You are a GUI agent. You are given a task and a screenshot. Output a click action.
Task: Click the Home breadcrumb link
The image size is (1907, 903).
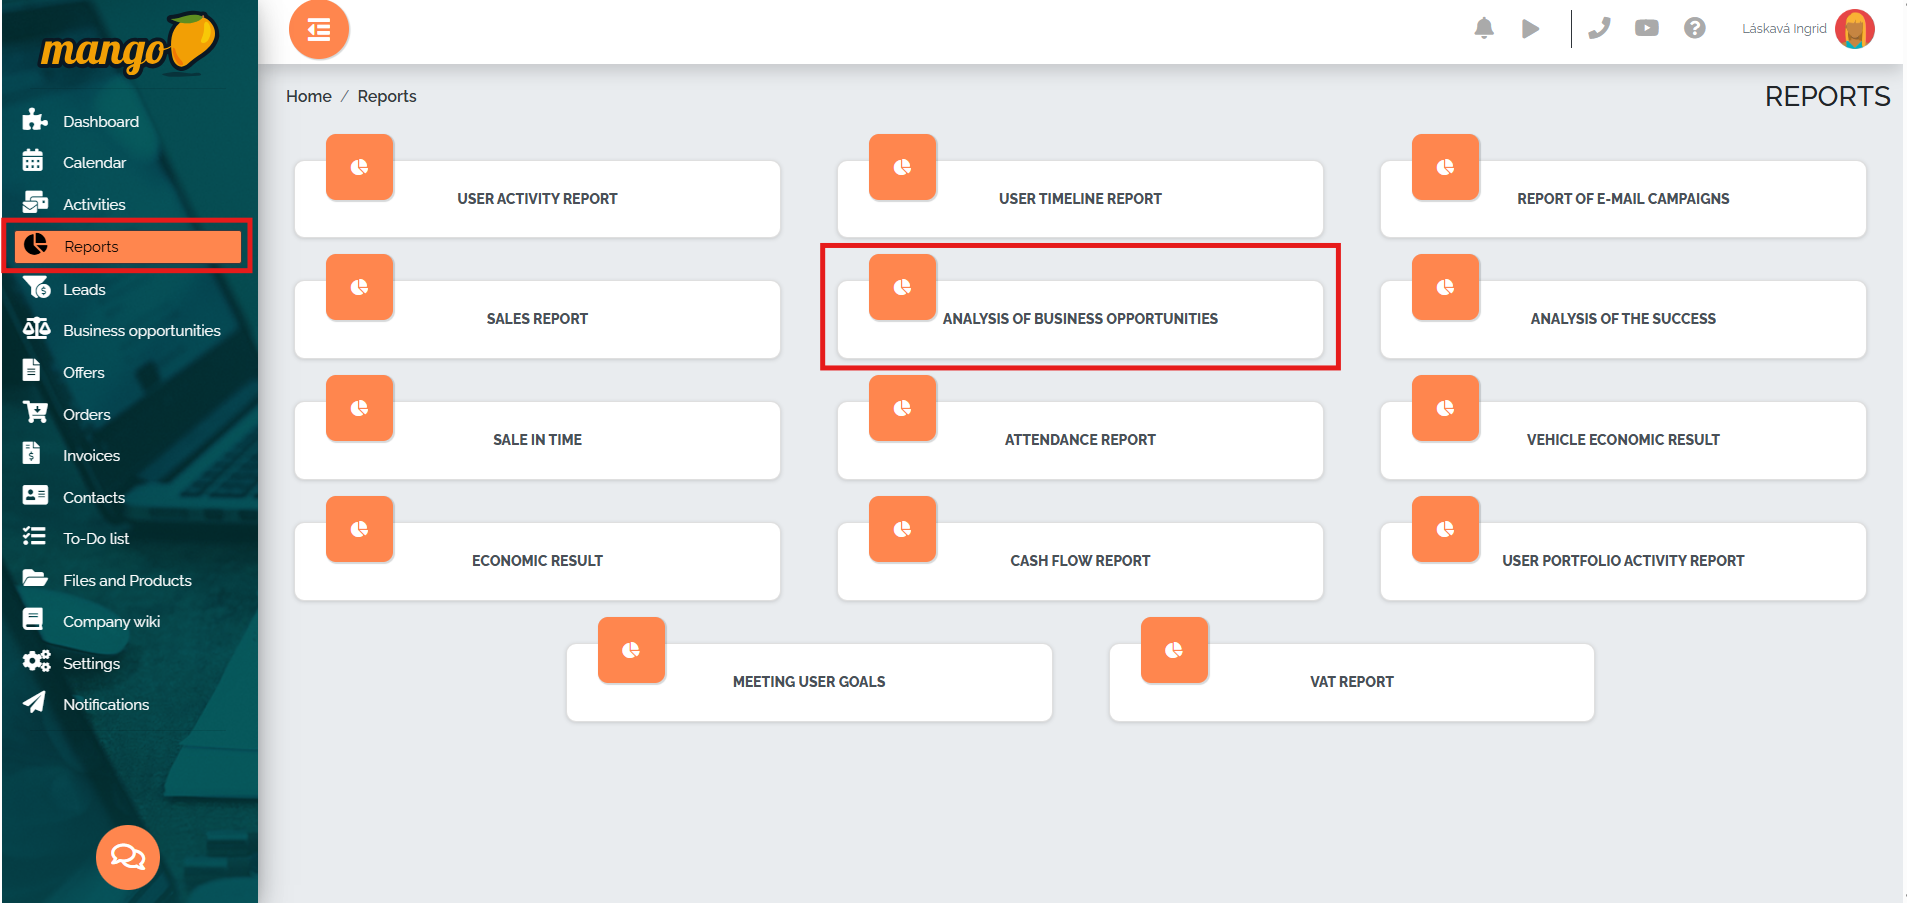[308, 96]
